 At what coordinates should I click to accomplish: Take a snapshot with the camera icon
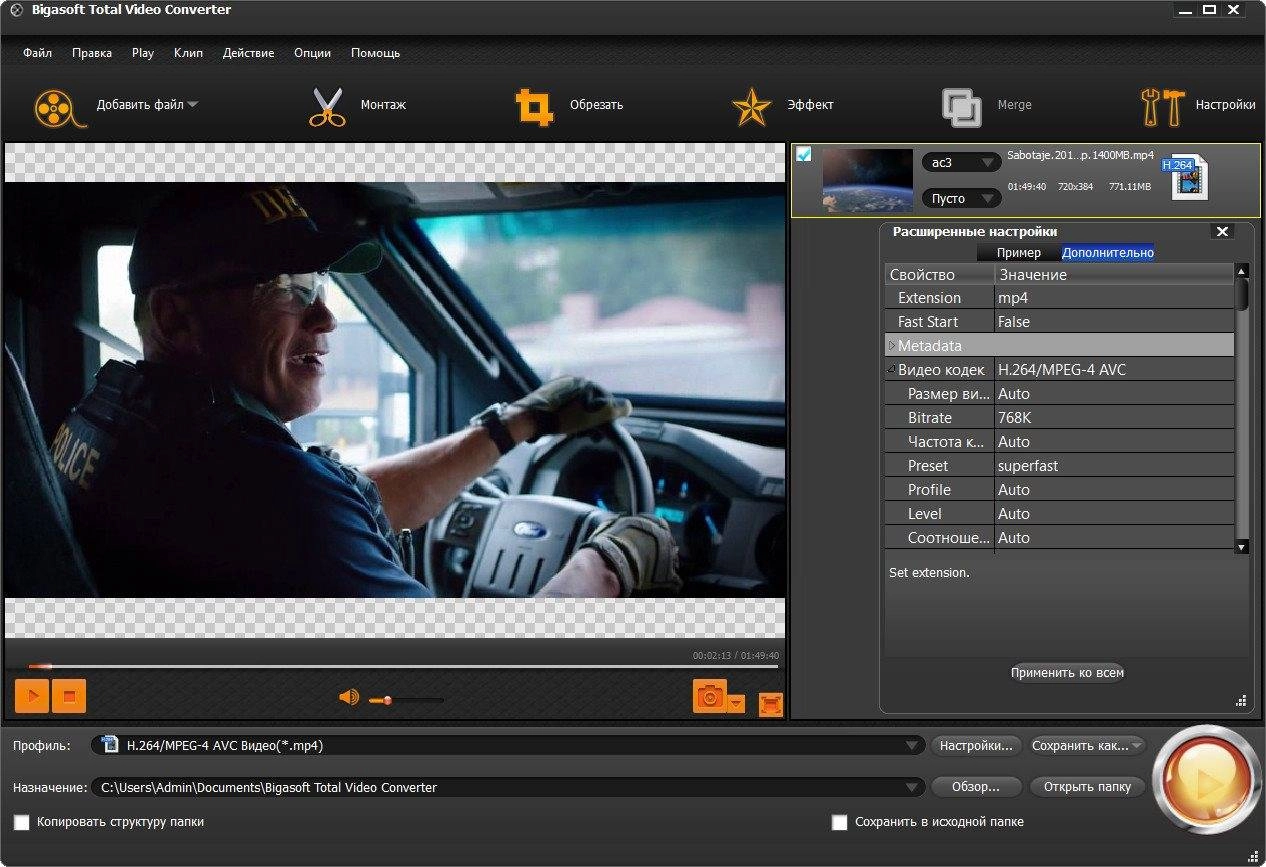tap(710, 696)
